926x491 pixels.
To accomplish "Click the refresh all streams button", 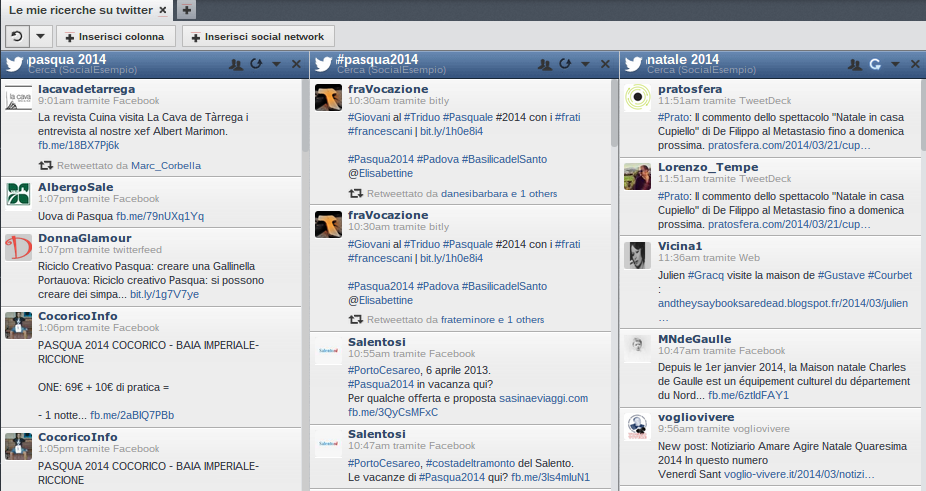I will tap(16, 36).
